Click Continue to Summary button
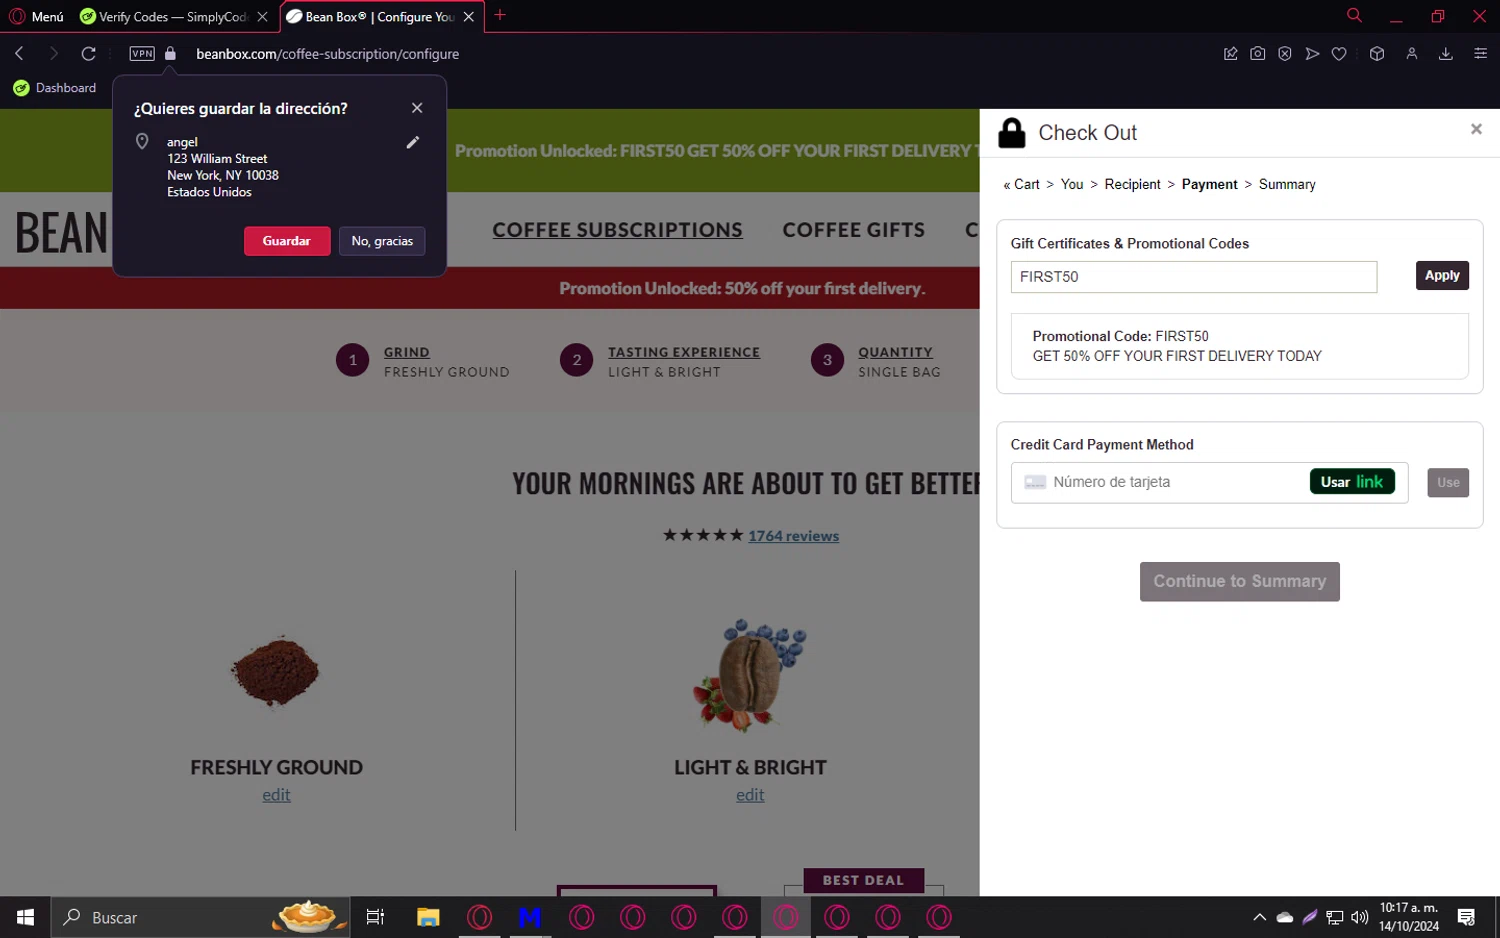This screenshot has width=1500, height=938. coord(1239,581)
